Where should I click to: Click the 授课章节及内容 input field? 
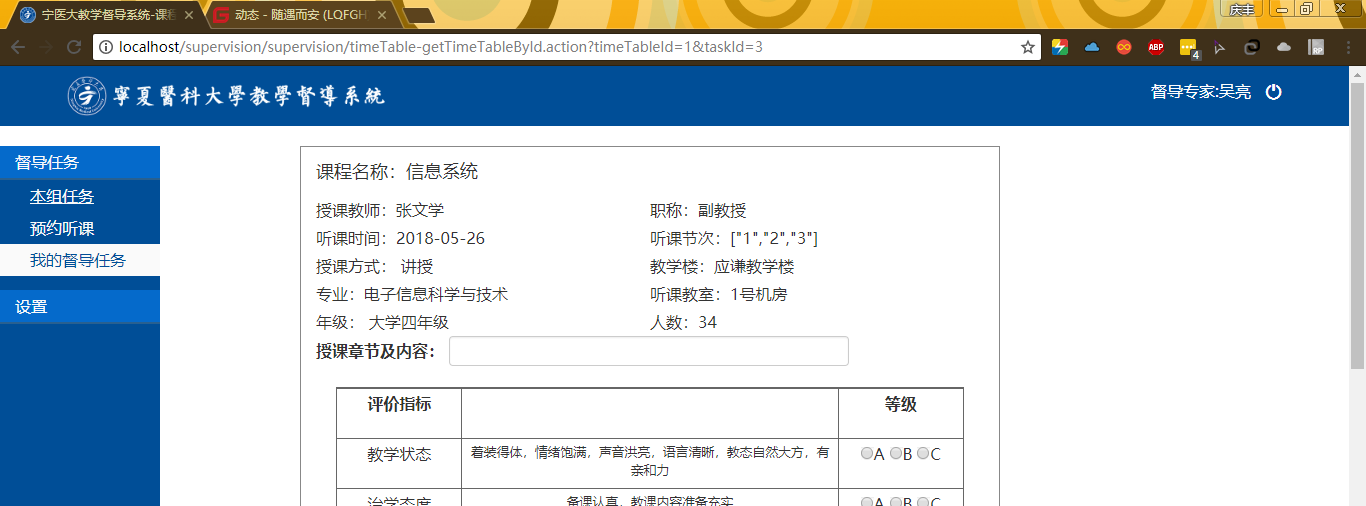649,351
